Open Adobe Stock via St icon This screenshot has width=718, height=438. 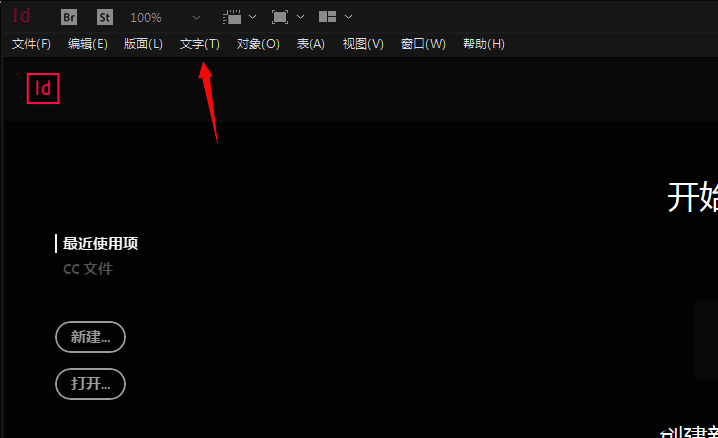click(x=105, y=17)
